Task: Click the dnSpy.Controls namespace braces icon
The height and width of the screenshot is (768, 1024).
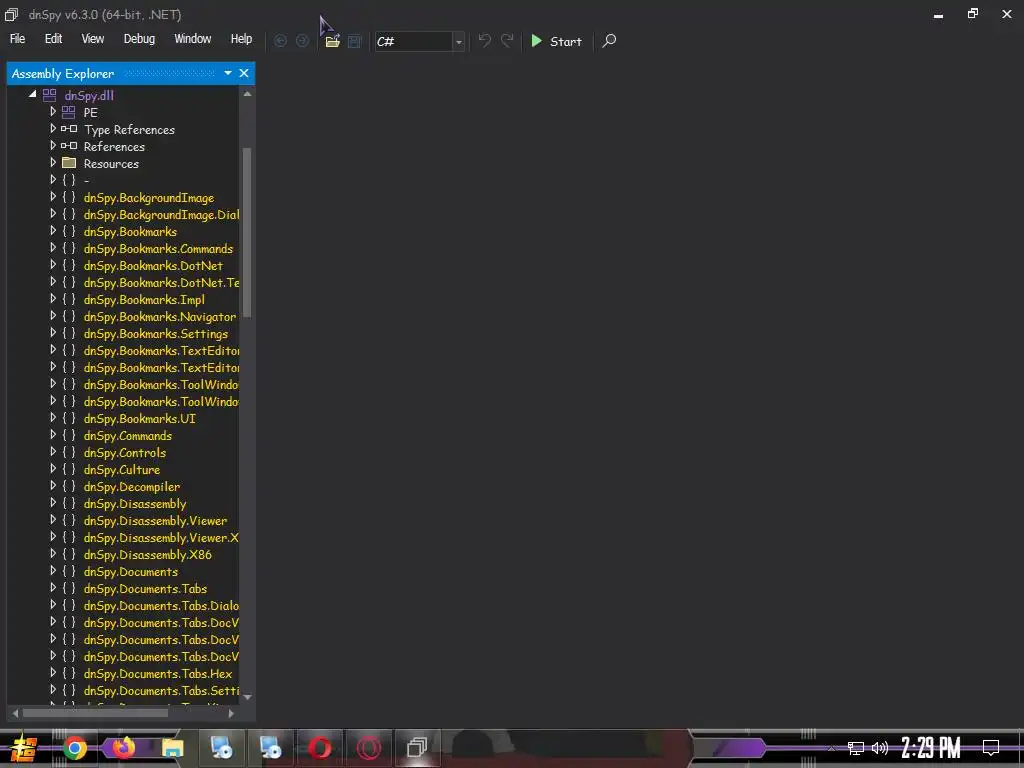Action: coord(69,452)
